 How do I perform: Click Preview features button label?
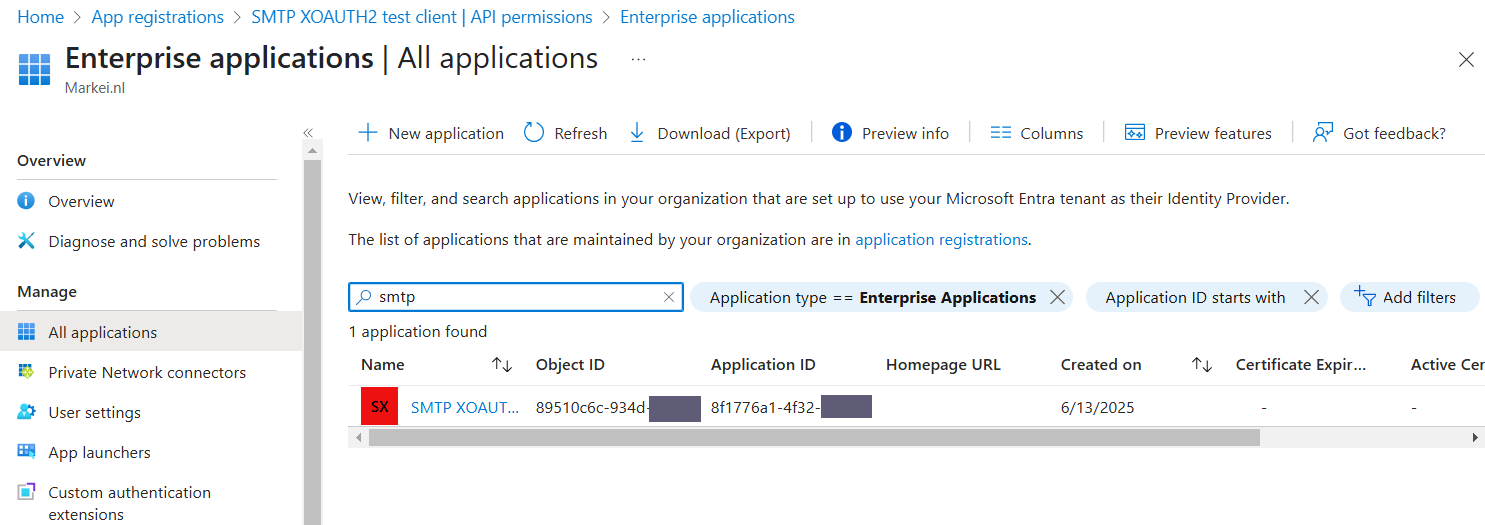coord(1213,133)
